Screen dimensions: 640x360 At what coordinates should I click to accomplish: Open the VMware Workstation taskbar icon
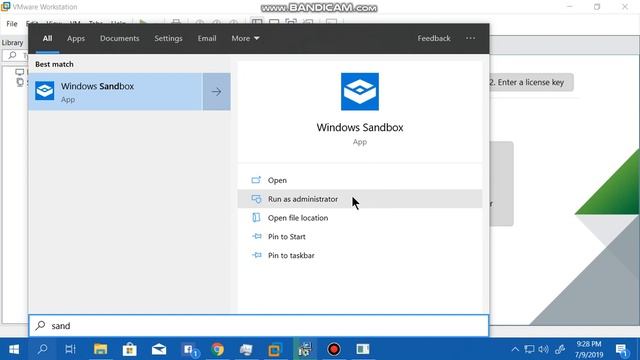click(275, 349)
